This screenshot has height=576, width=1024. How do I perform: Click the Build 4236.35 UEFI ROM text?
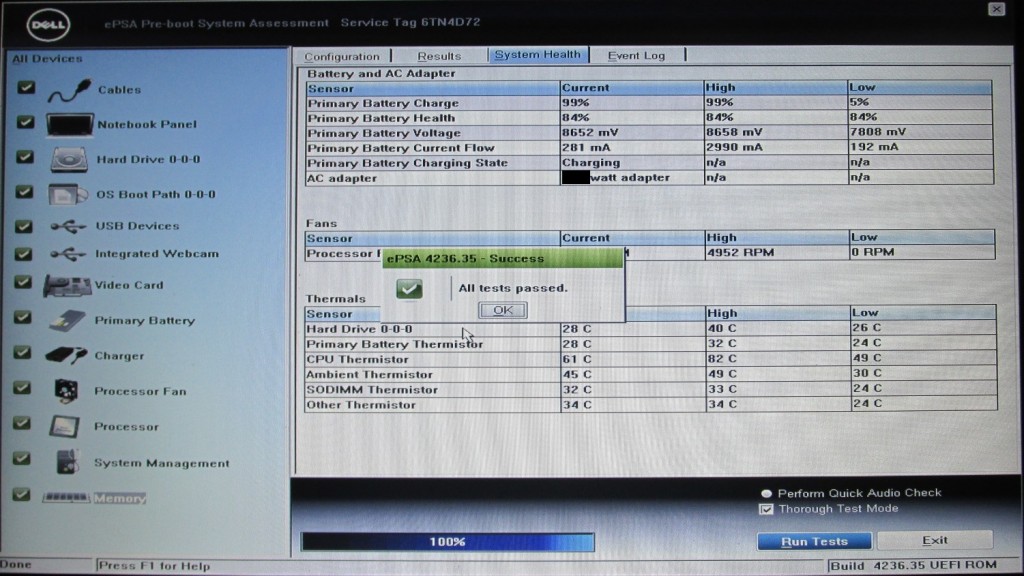[x=914, y=565]
